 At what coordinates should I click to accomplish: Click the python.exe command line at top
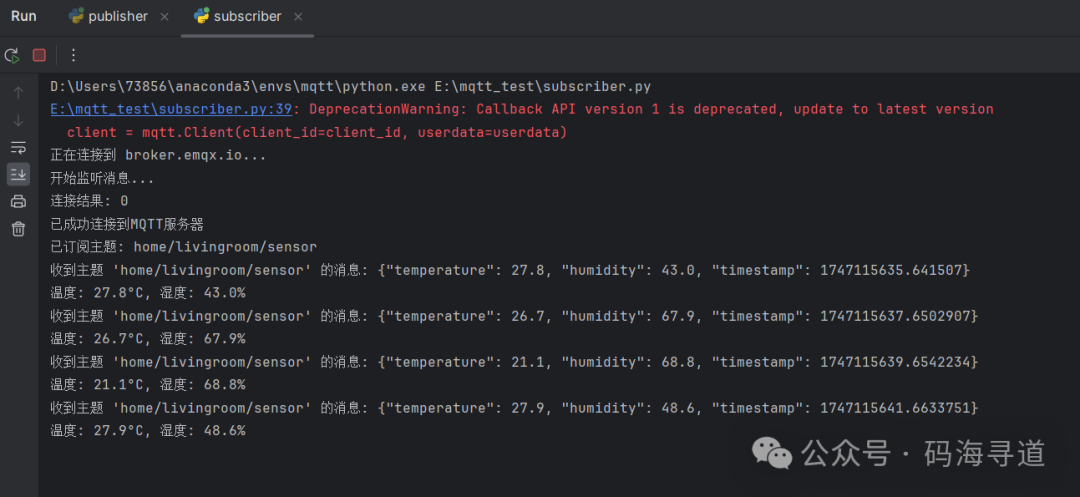coord(351,87)
